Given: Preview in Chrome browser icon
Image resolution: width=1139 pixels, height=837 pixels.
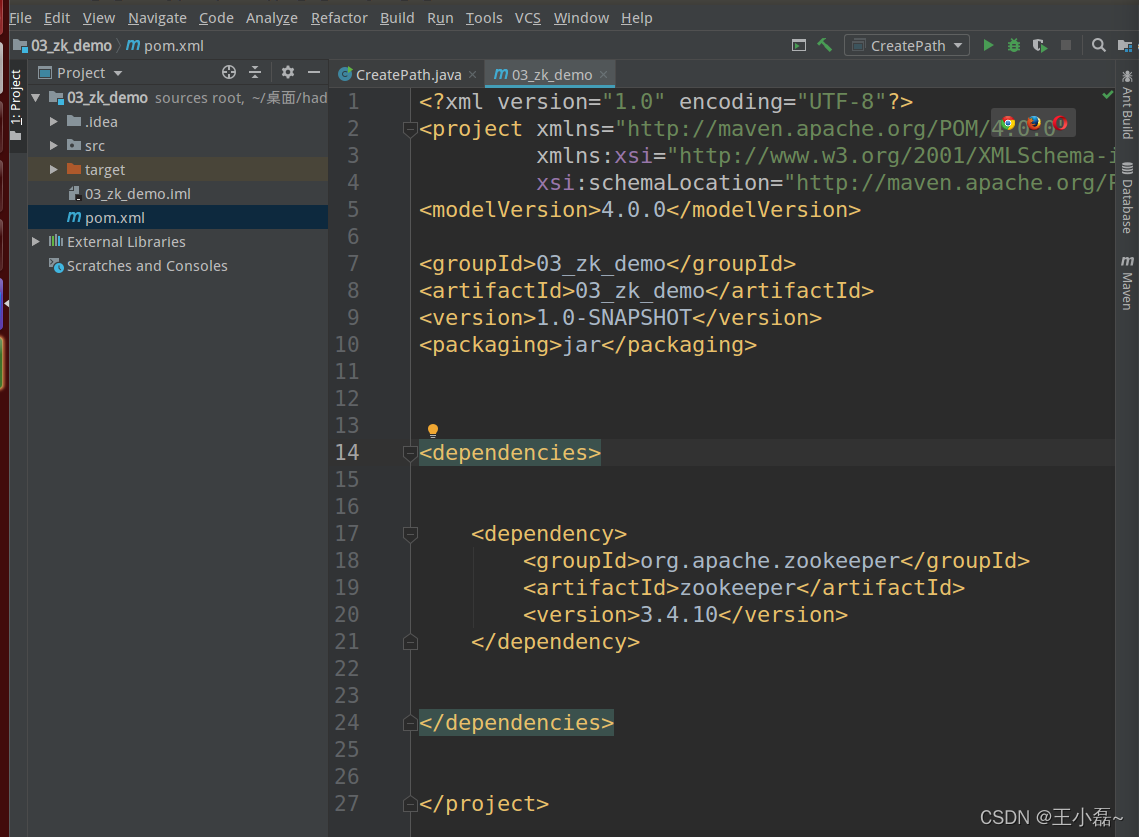Looking at the screenshot, I should pos(1008,123).
